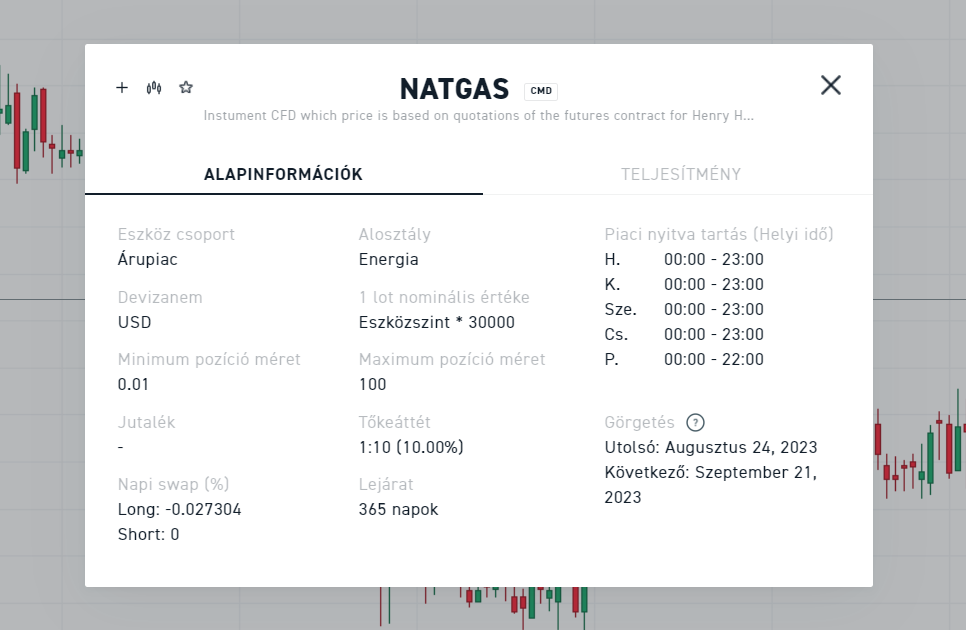Click the leverage value 1:10 (10.00%)
The width and height of the screenshot is (966, 630).
click(411, 447)
